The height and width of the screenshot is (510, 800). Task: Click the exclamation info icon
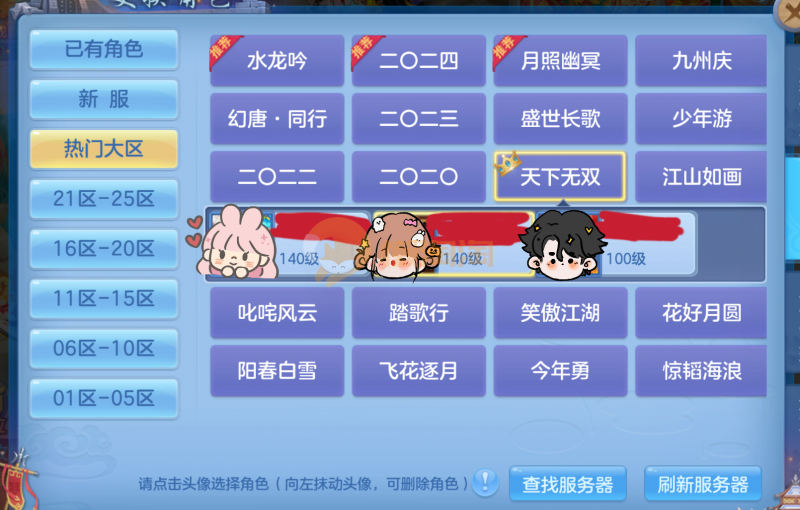pos(485,482)
